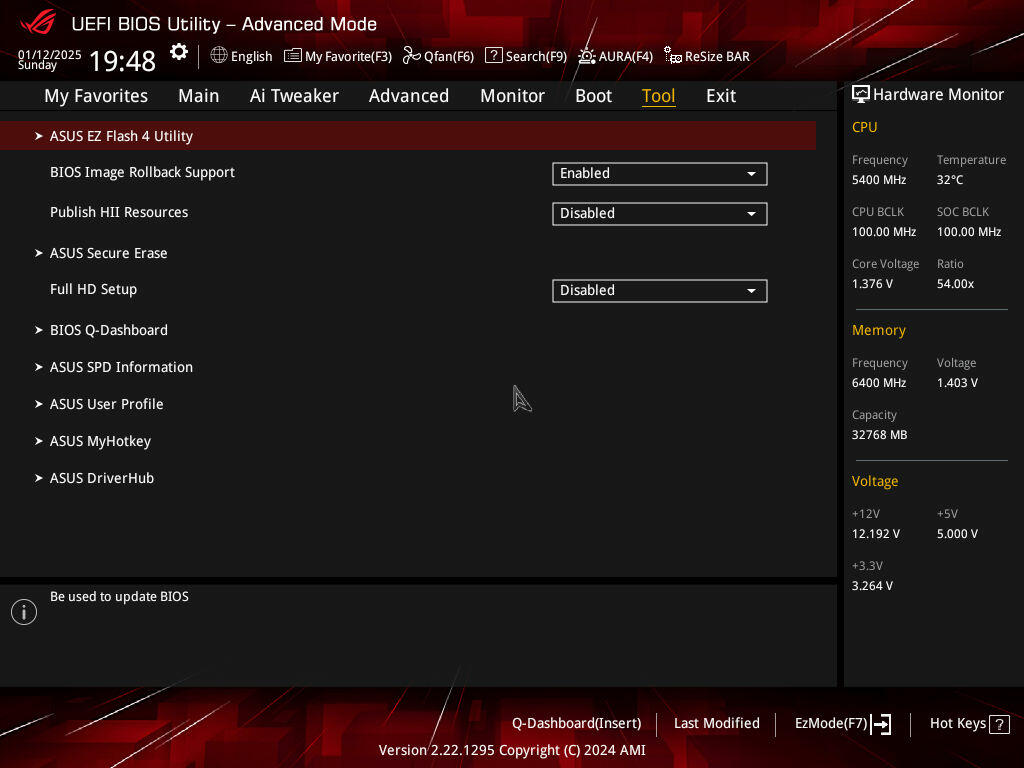The width and height of the screenshot is (1024, 768).
Task: Click the Hot Keys question mark box
Action: (999, 724)
